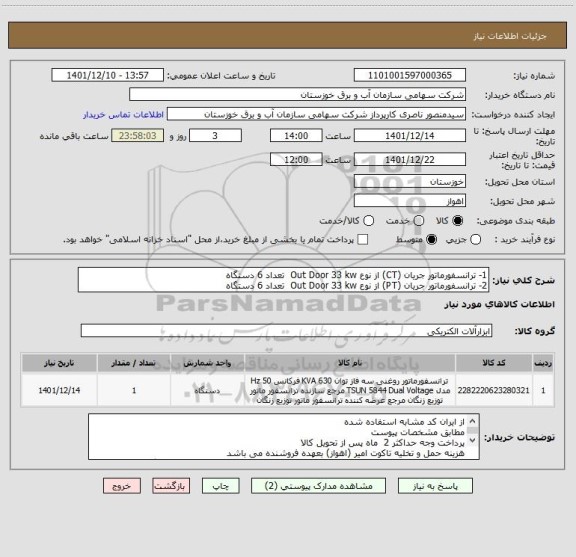576x557 pixels.
Task: Click the scroll up arrow in buyer notes
Action: (473, 421)
